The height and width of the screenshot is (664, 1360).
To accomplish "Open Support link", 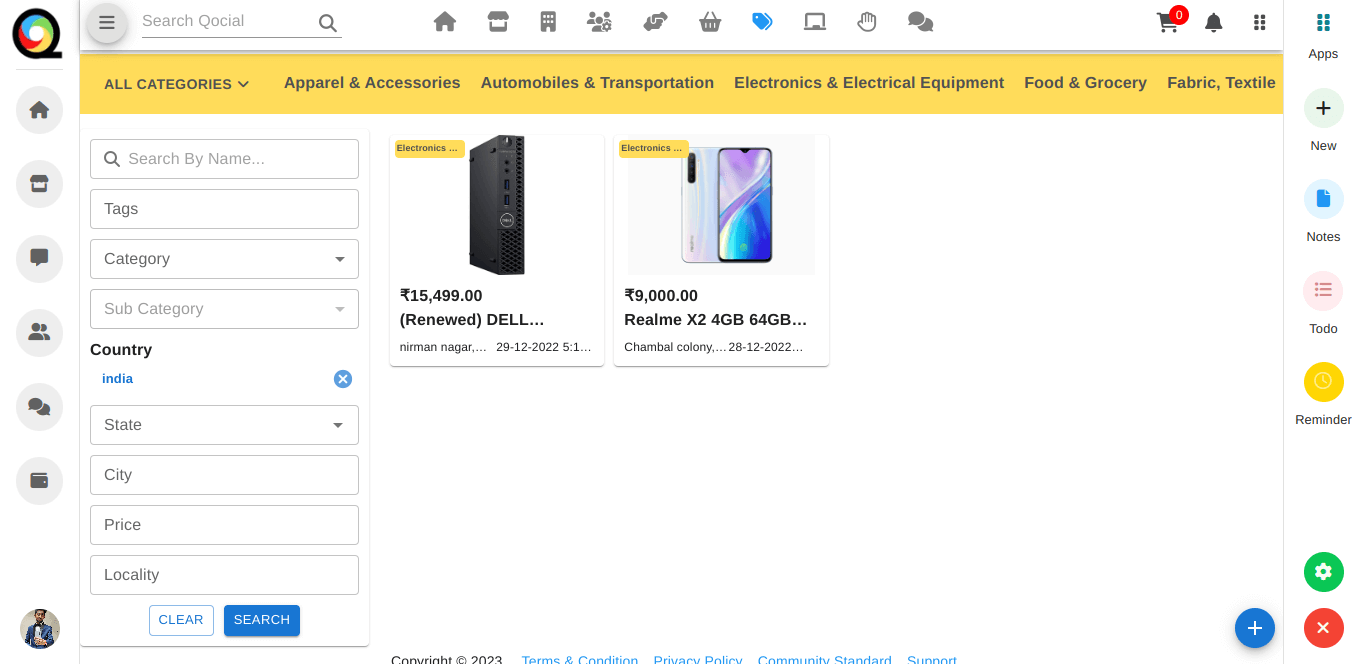I will point(932,660).
